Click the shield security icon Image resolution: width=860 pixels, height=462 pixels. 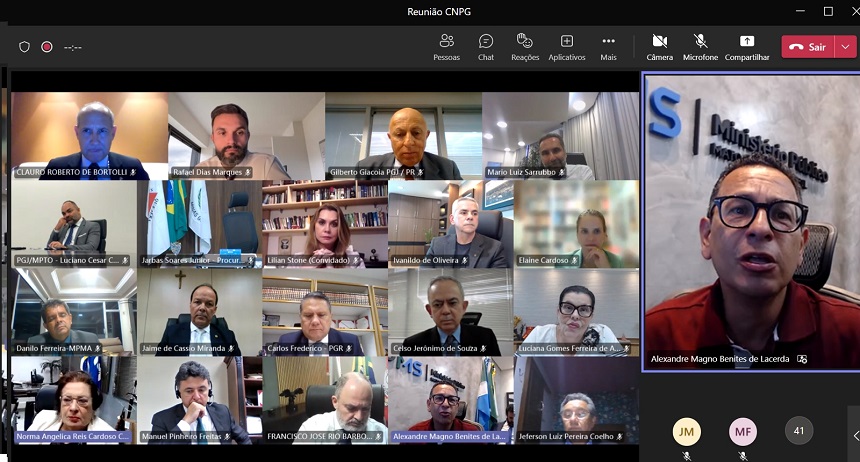click(x=25, y=47)
